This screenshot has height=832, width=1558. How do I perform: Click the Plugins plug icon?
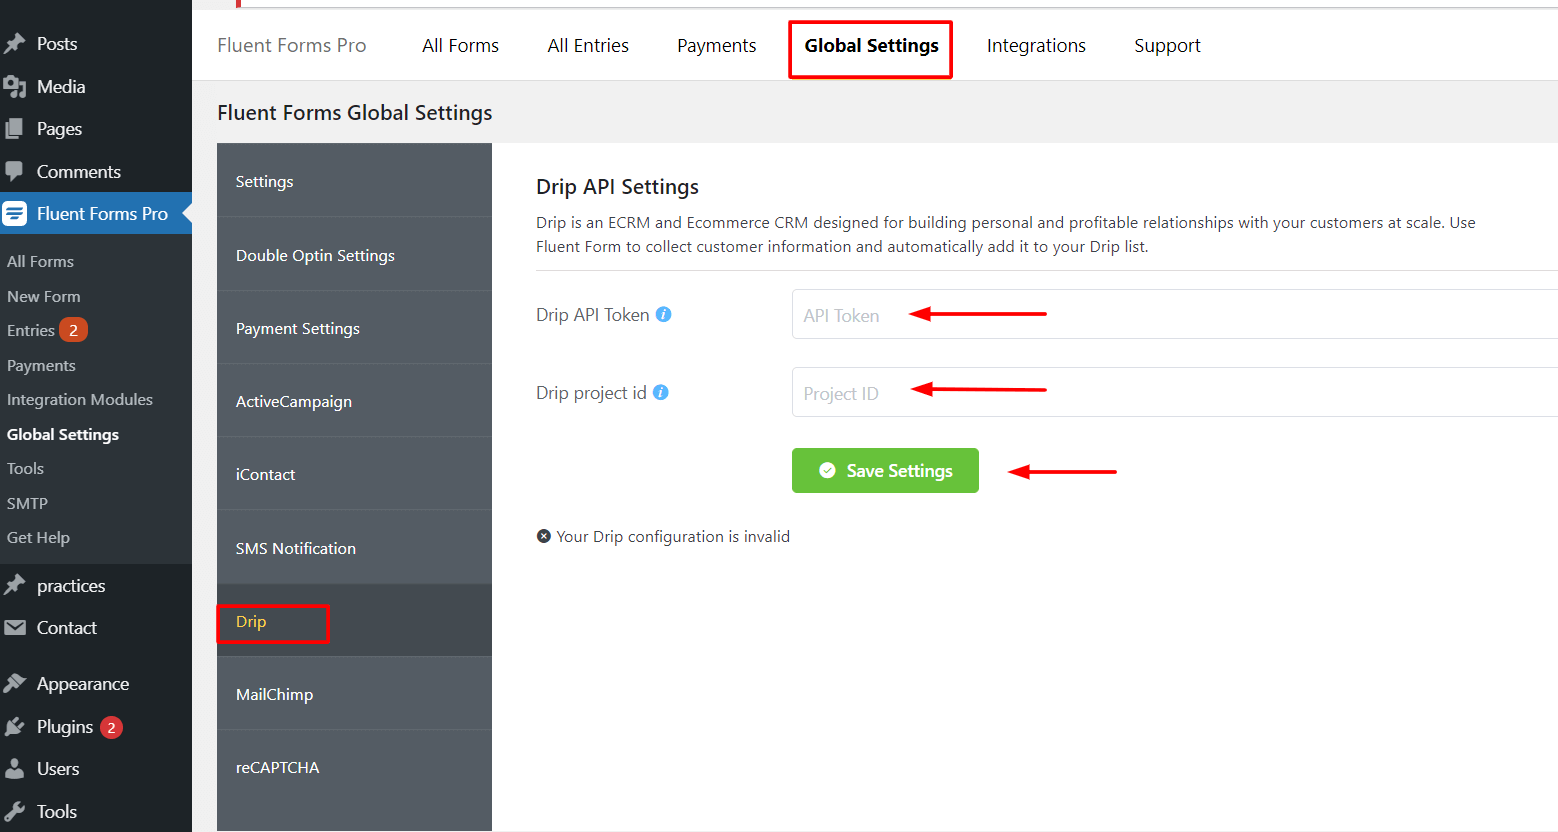coord(14,727)
